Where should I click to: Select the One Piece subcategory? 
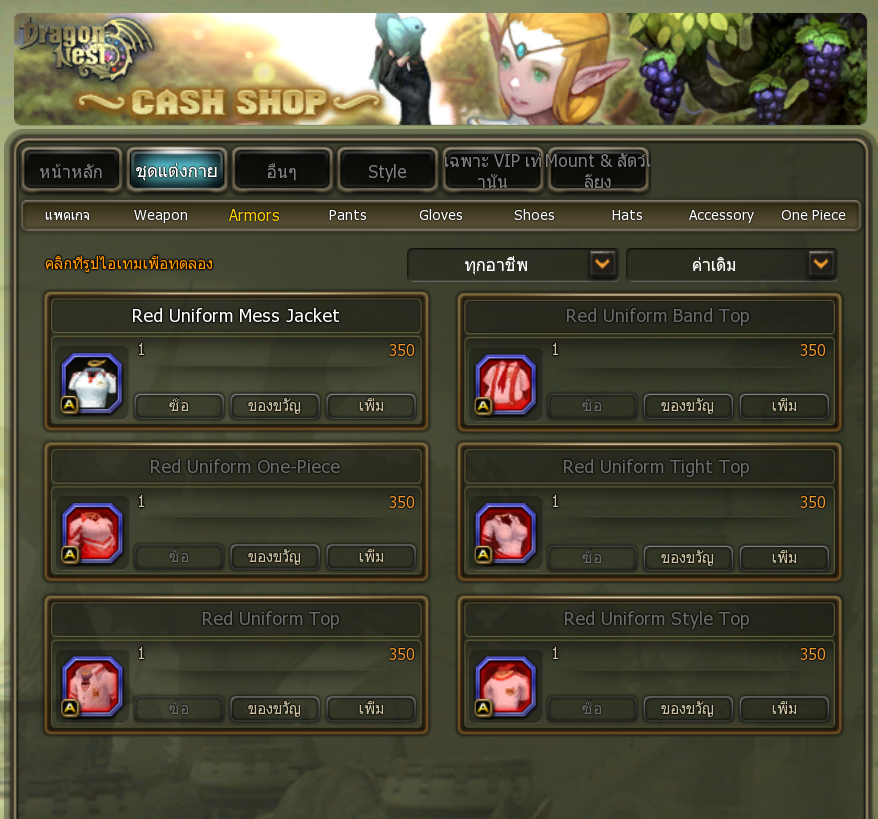tap(813, 216)
